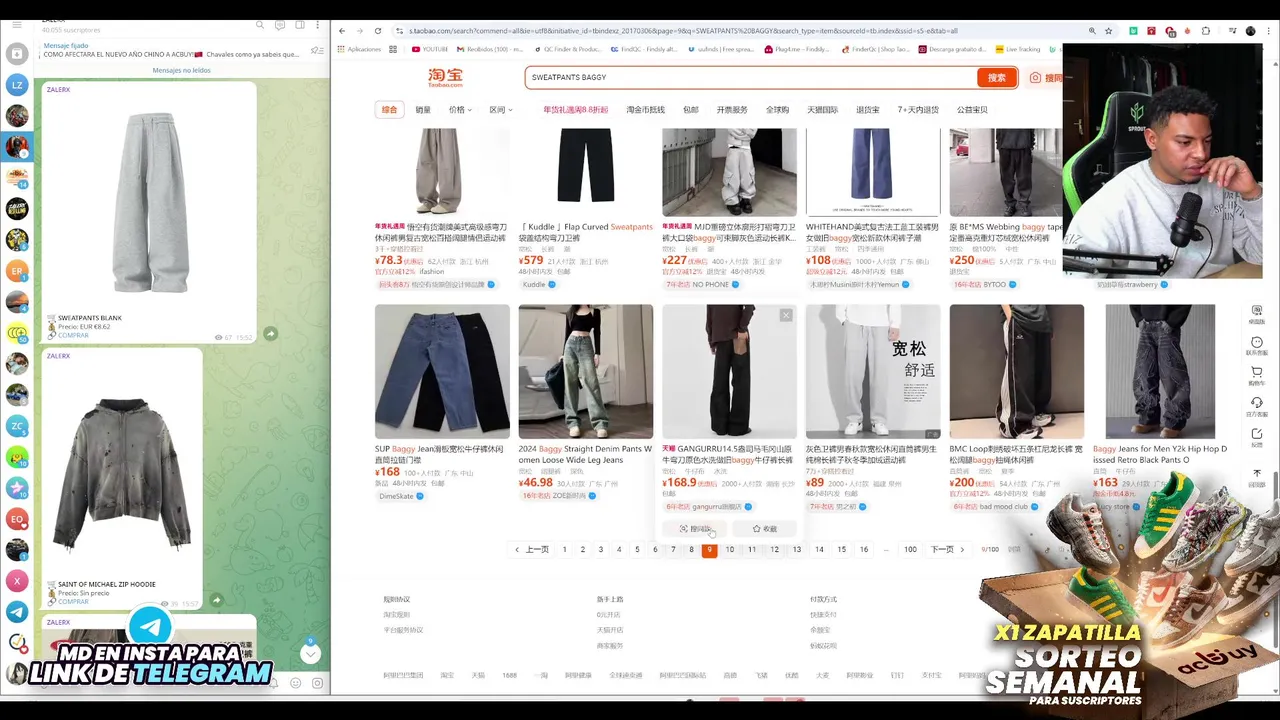Jump to latest Telegram messages arrow
The image size is (1280, 720).
click(x=310, y=653)
